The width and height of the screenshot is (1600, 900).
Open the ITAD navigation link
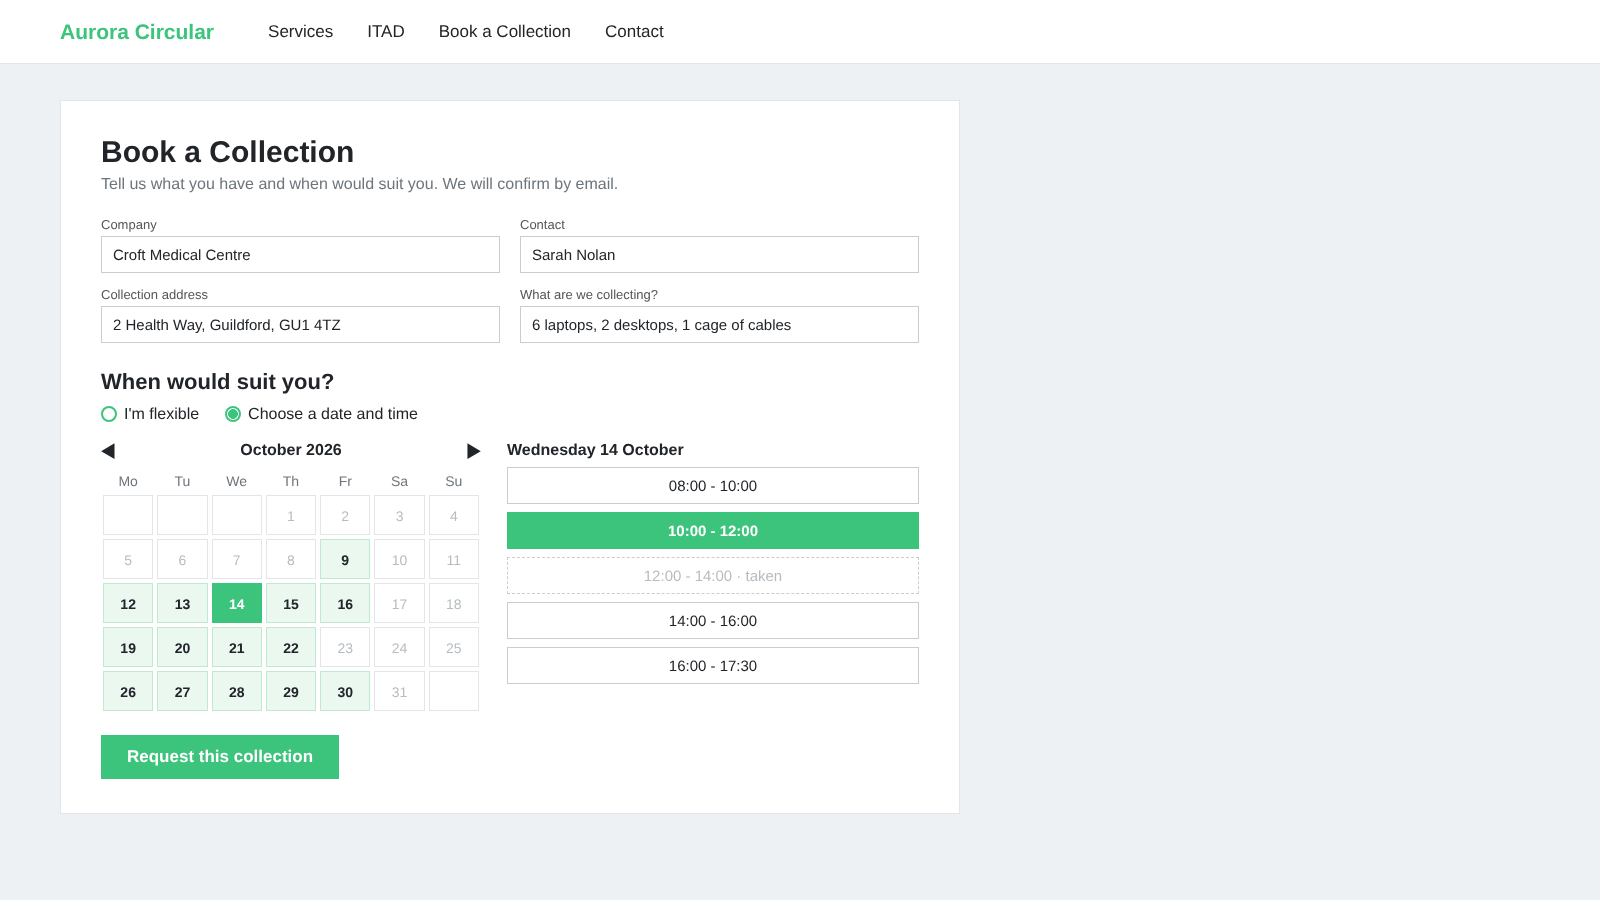[386, 32]
